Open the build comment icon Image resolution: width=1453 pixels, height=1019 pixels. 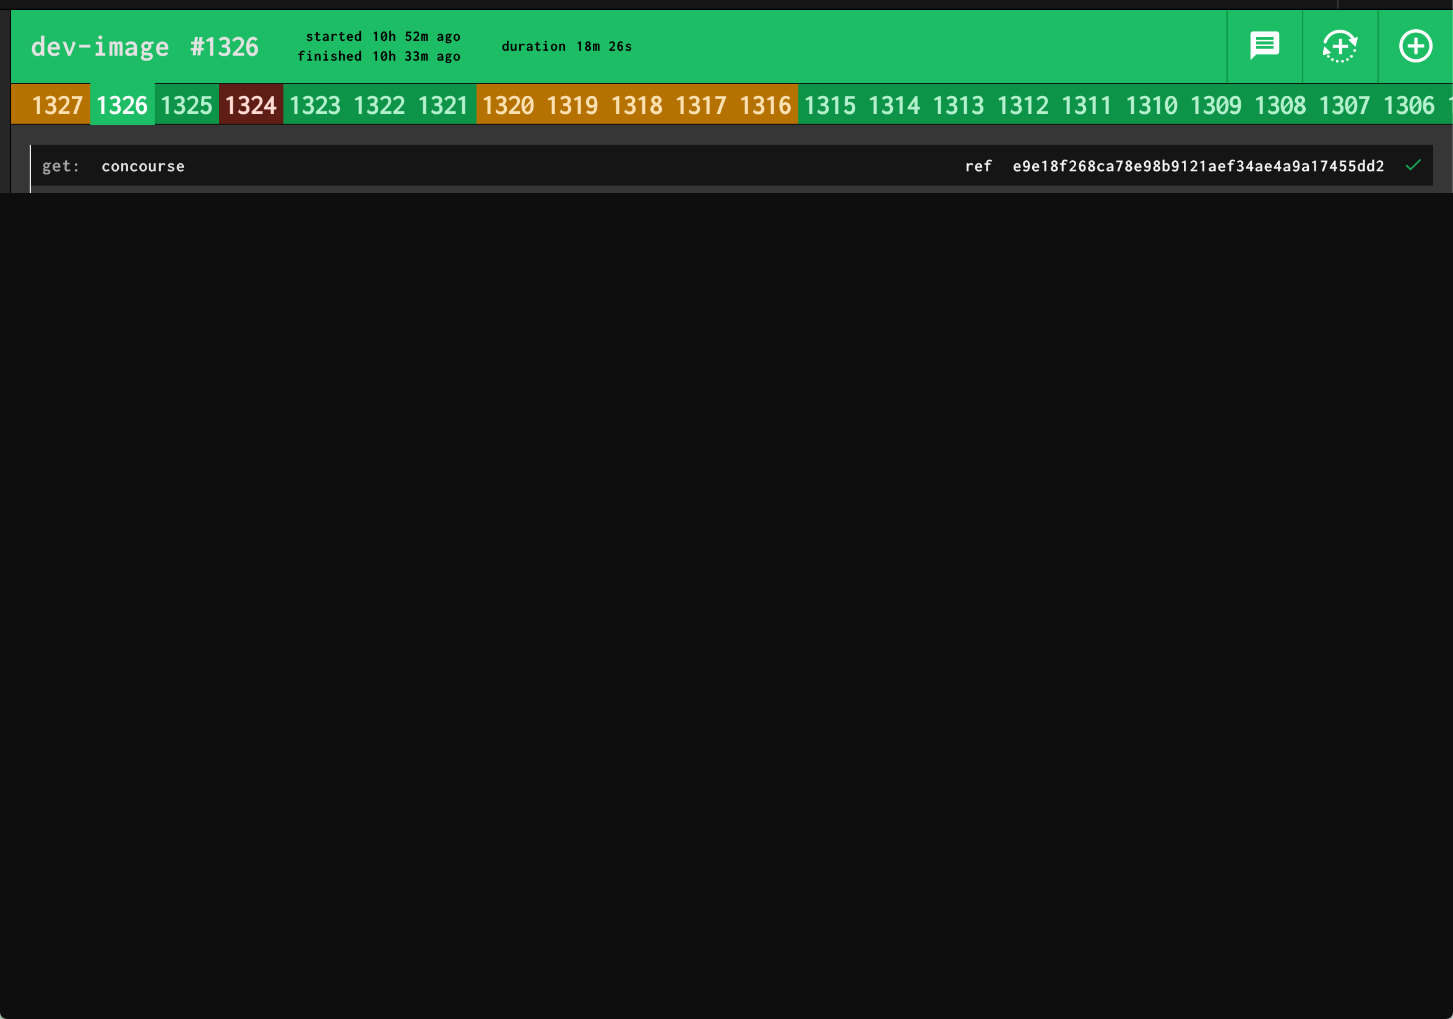(x=1265, y=46)
